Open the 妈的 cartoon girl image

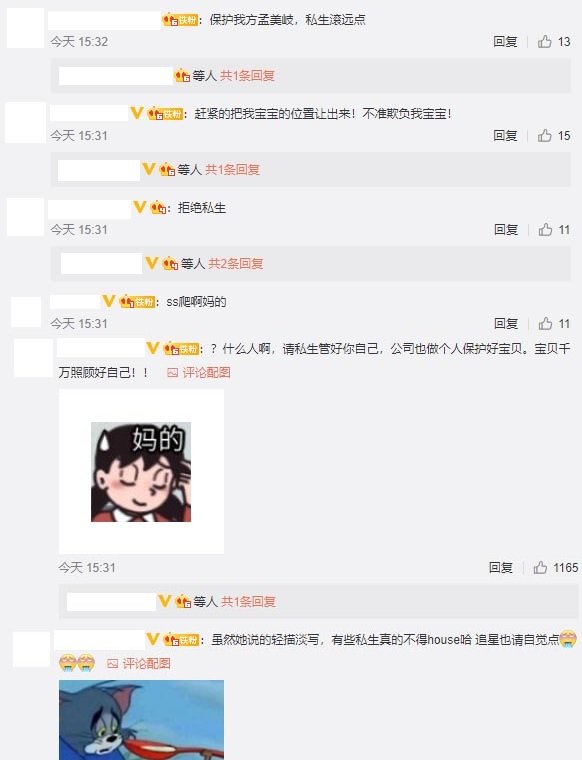pos(142,472)
